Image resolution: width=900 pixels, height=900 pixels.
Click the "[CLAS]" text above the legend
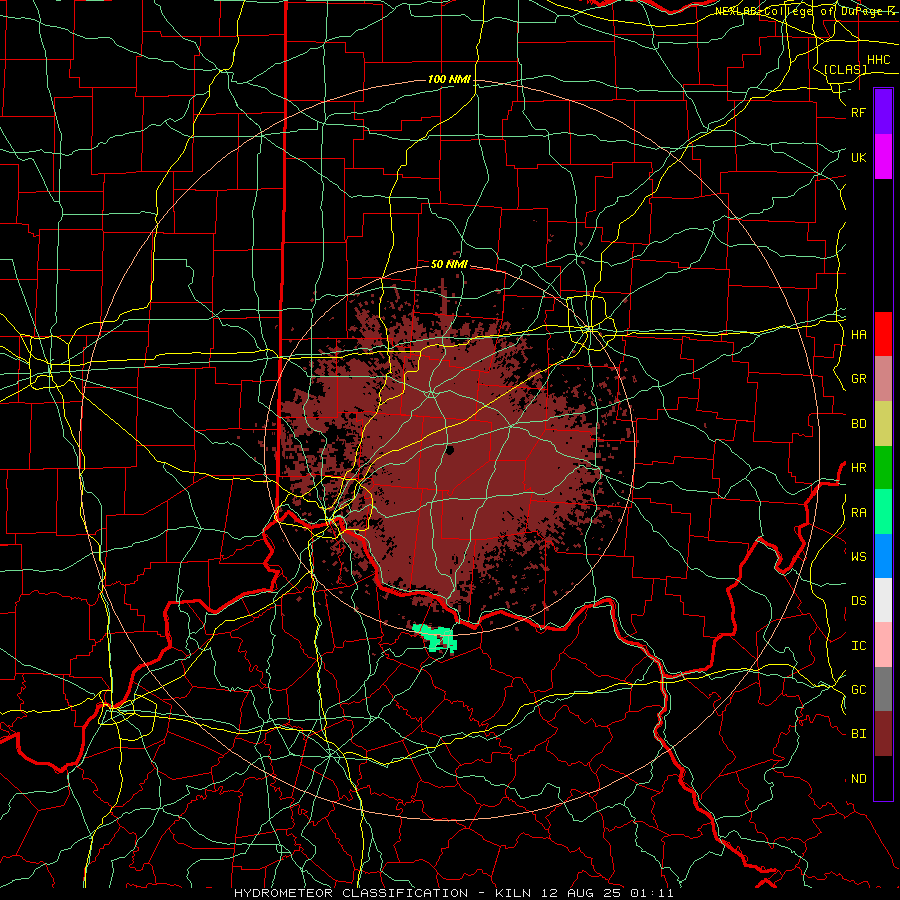click(x=845, y=69)
